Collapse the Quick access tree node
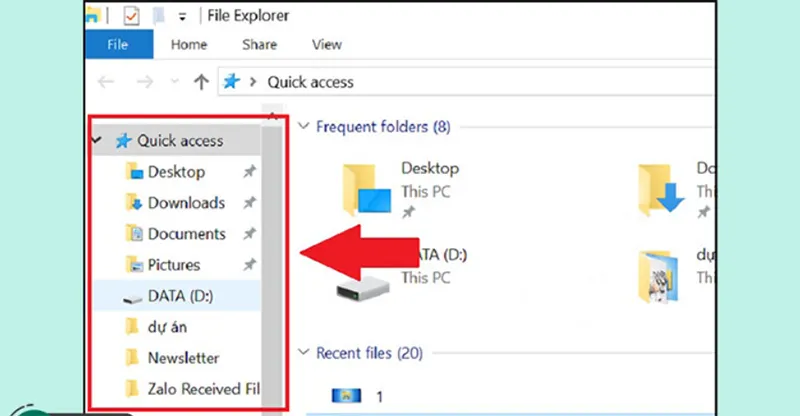 (96, 141)
